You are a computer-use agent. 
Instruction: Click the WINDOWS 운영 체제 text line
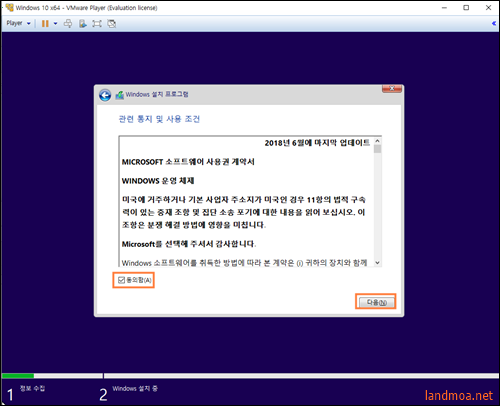[x=158, y=181]
